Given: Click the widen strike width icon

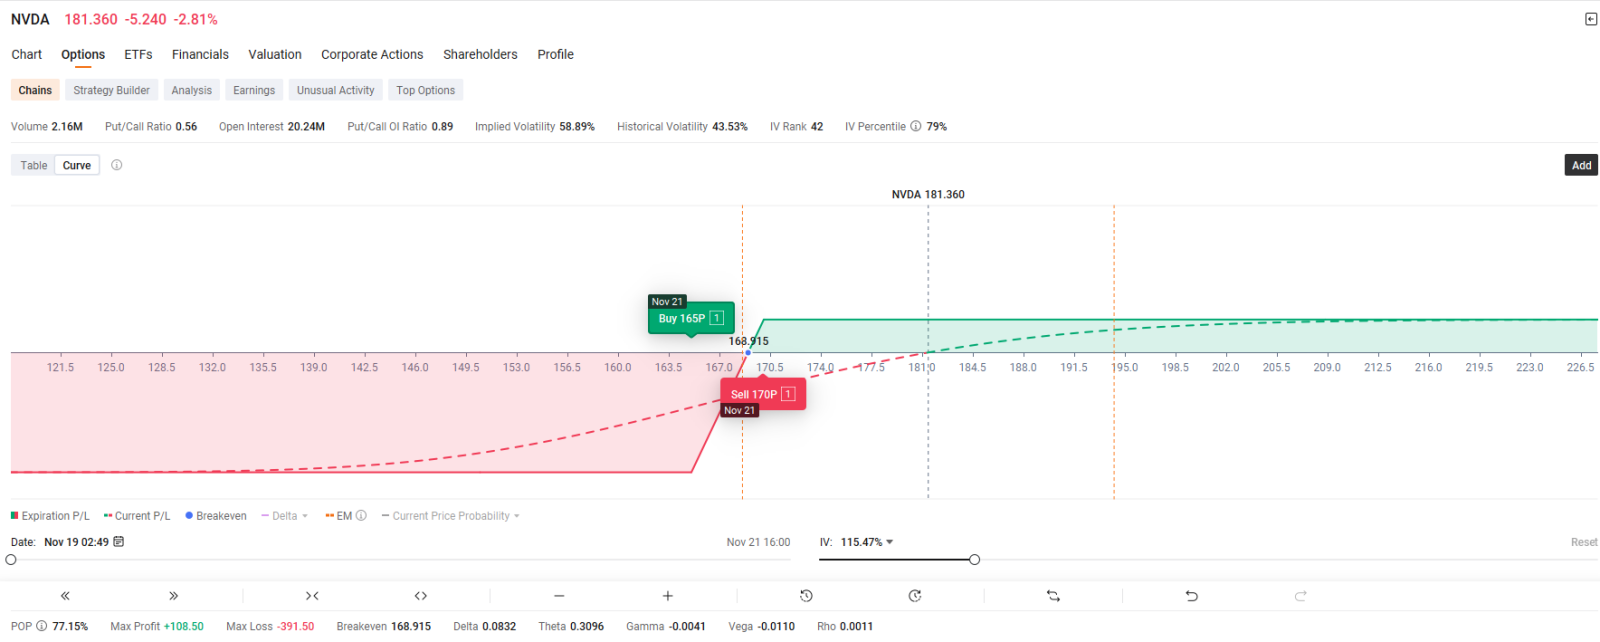Looking at the screenshot, I should (x=421, y=596).
